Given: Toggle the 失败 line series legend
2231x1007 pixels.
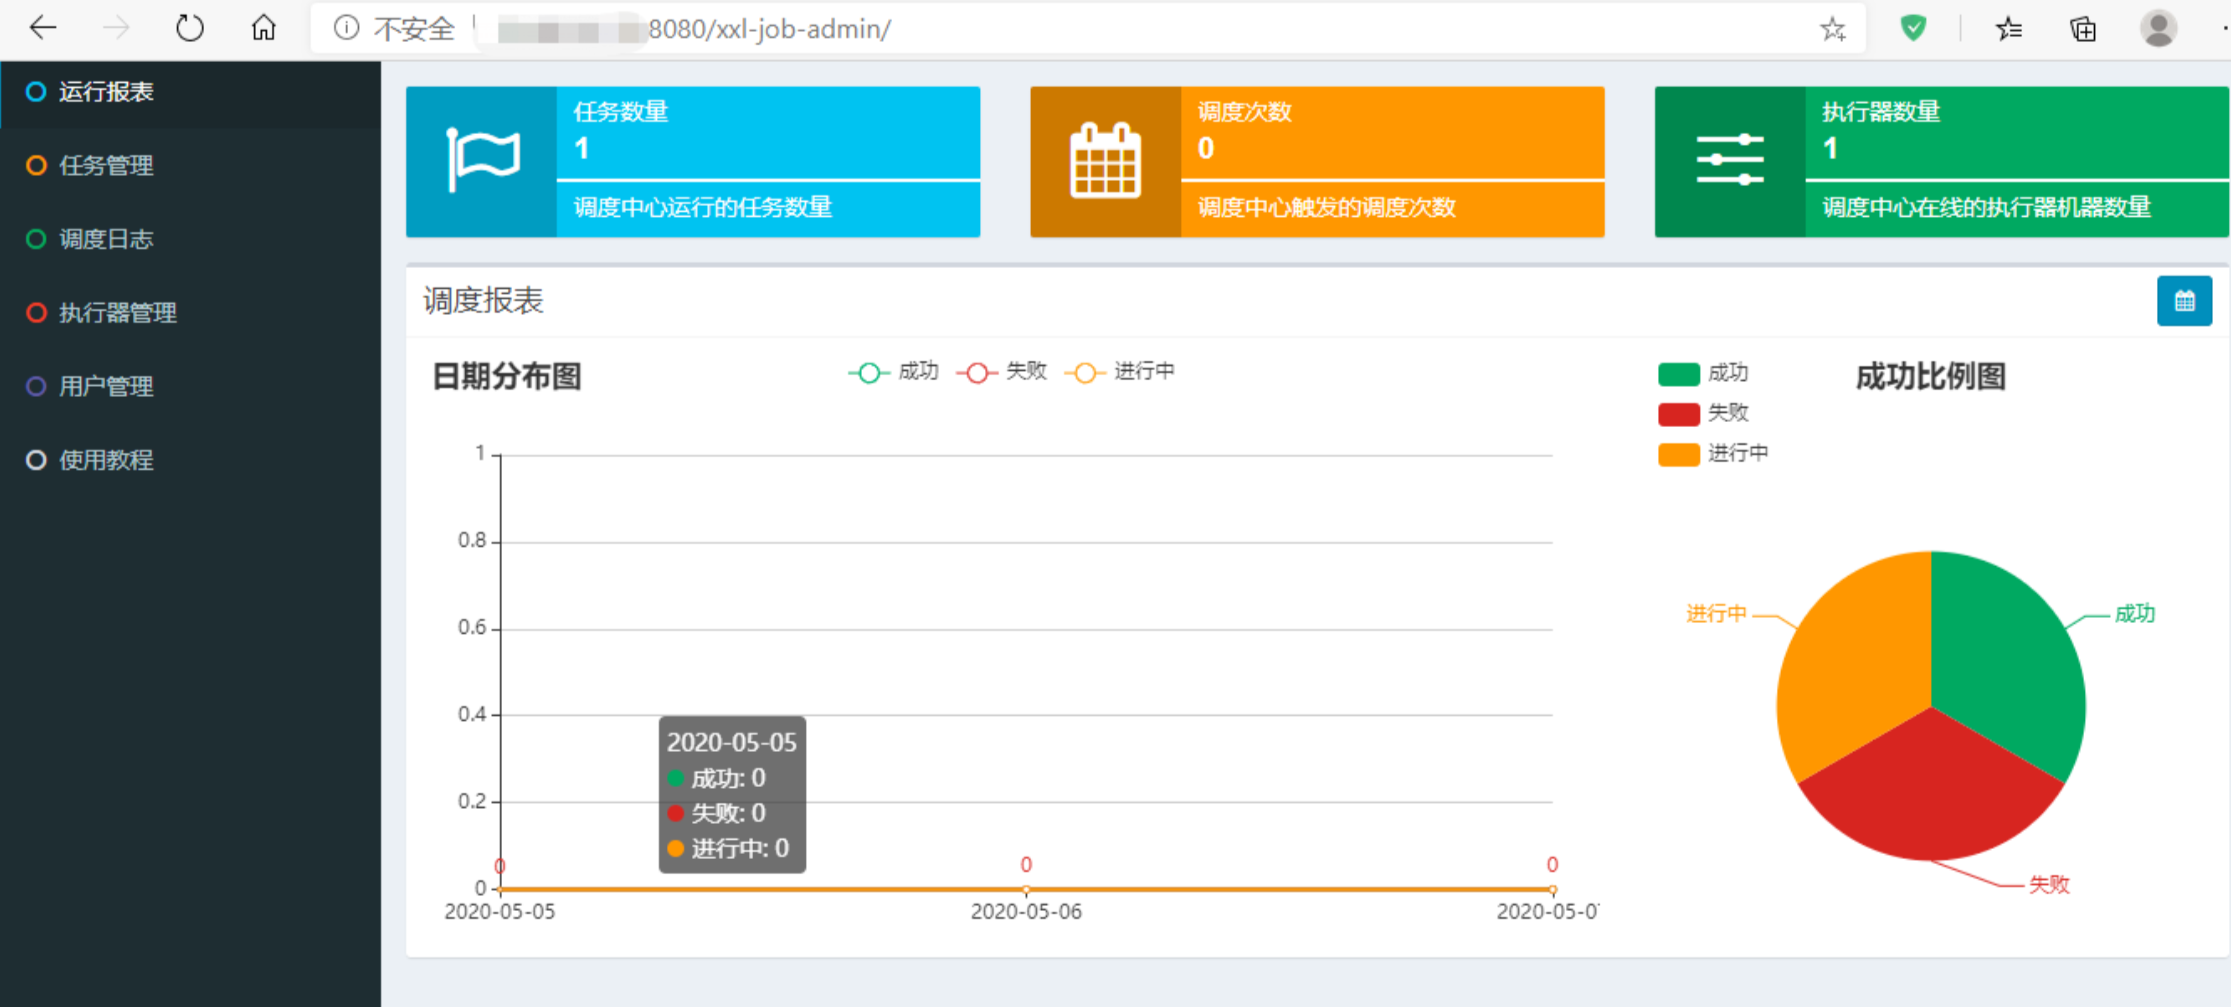Looking at the screenshot, I should click(x=1001, y=372).
